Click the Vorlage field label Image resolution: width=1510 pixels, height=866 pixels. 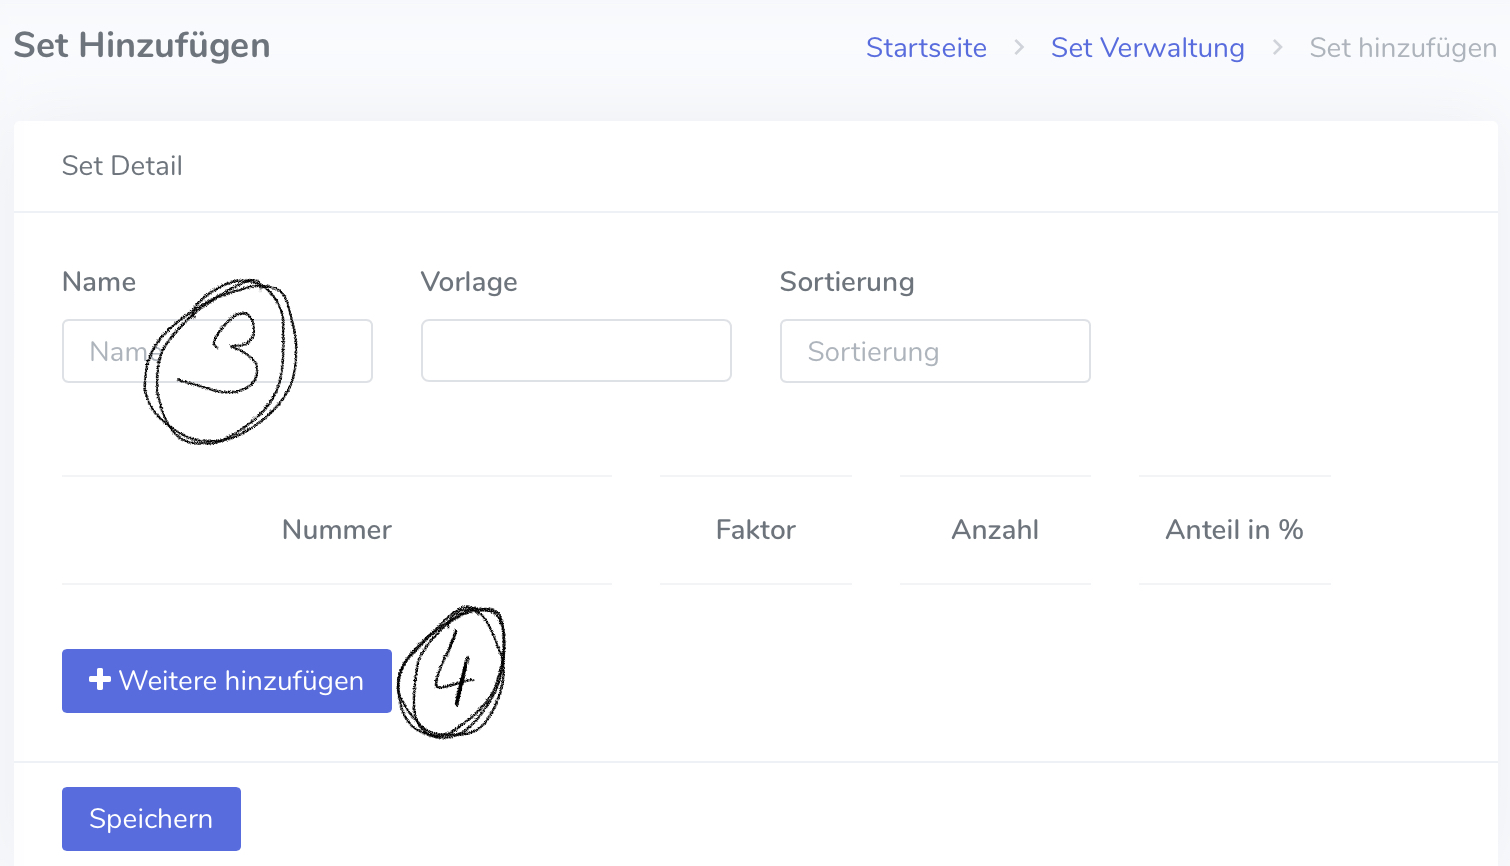pyautogui.click(x=469, y=282)
